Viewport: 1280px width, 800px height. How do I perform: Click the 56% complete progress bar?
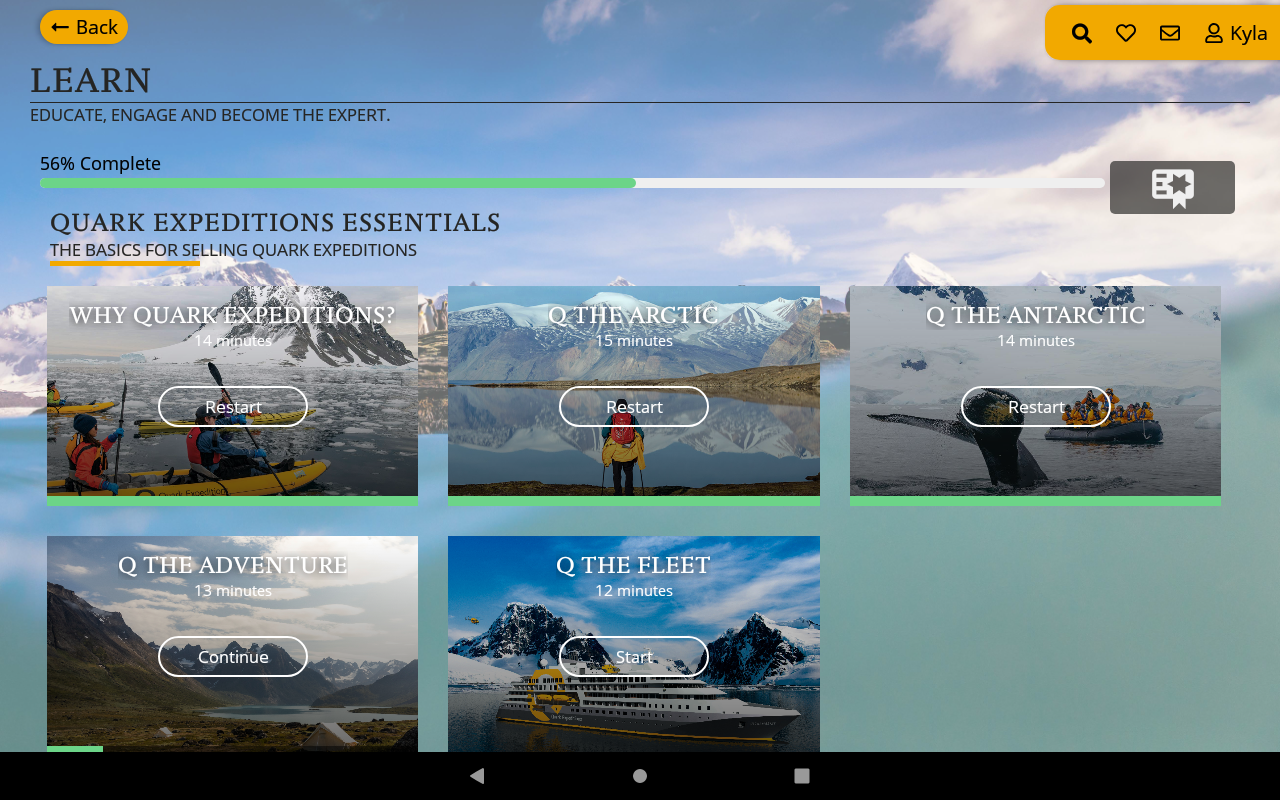(572, 183)
